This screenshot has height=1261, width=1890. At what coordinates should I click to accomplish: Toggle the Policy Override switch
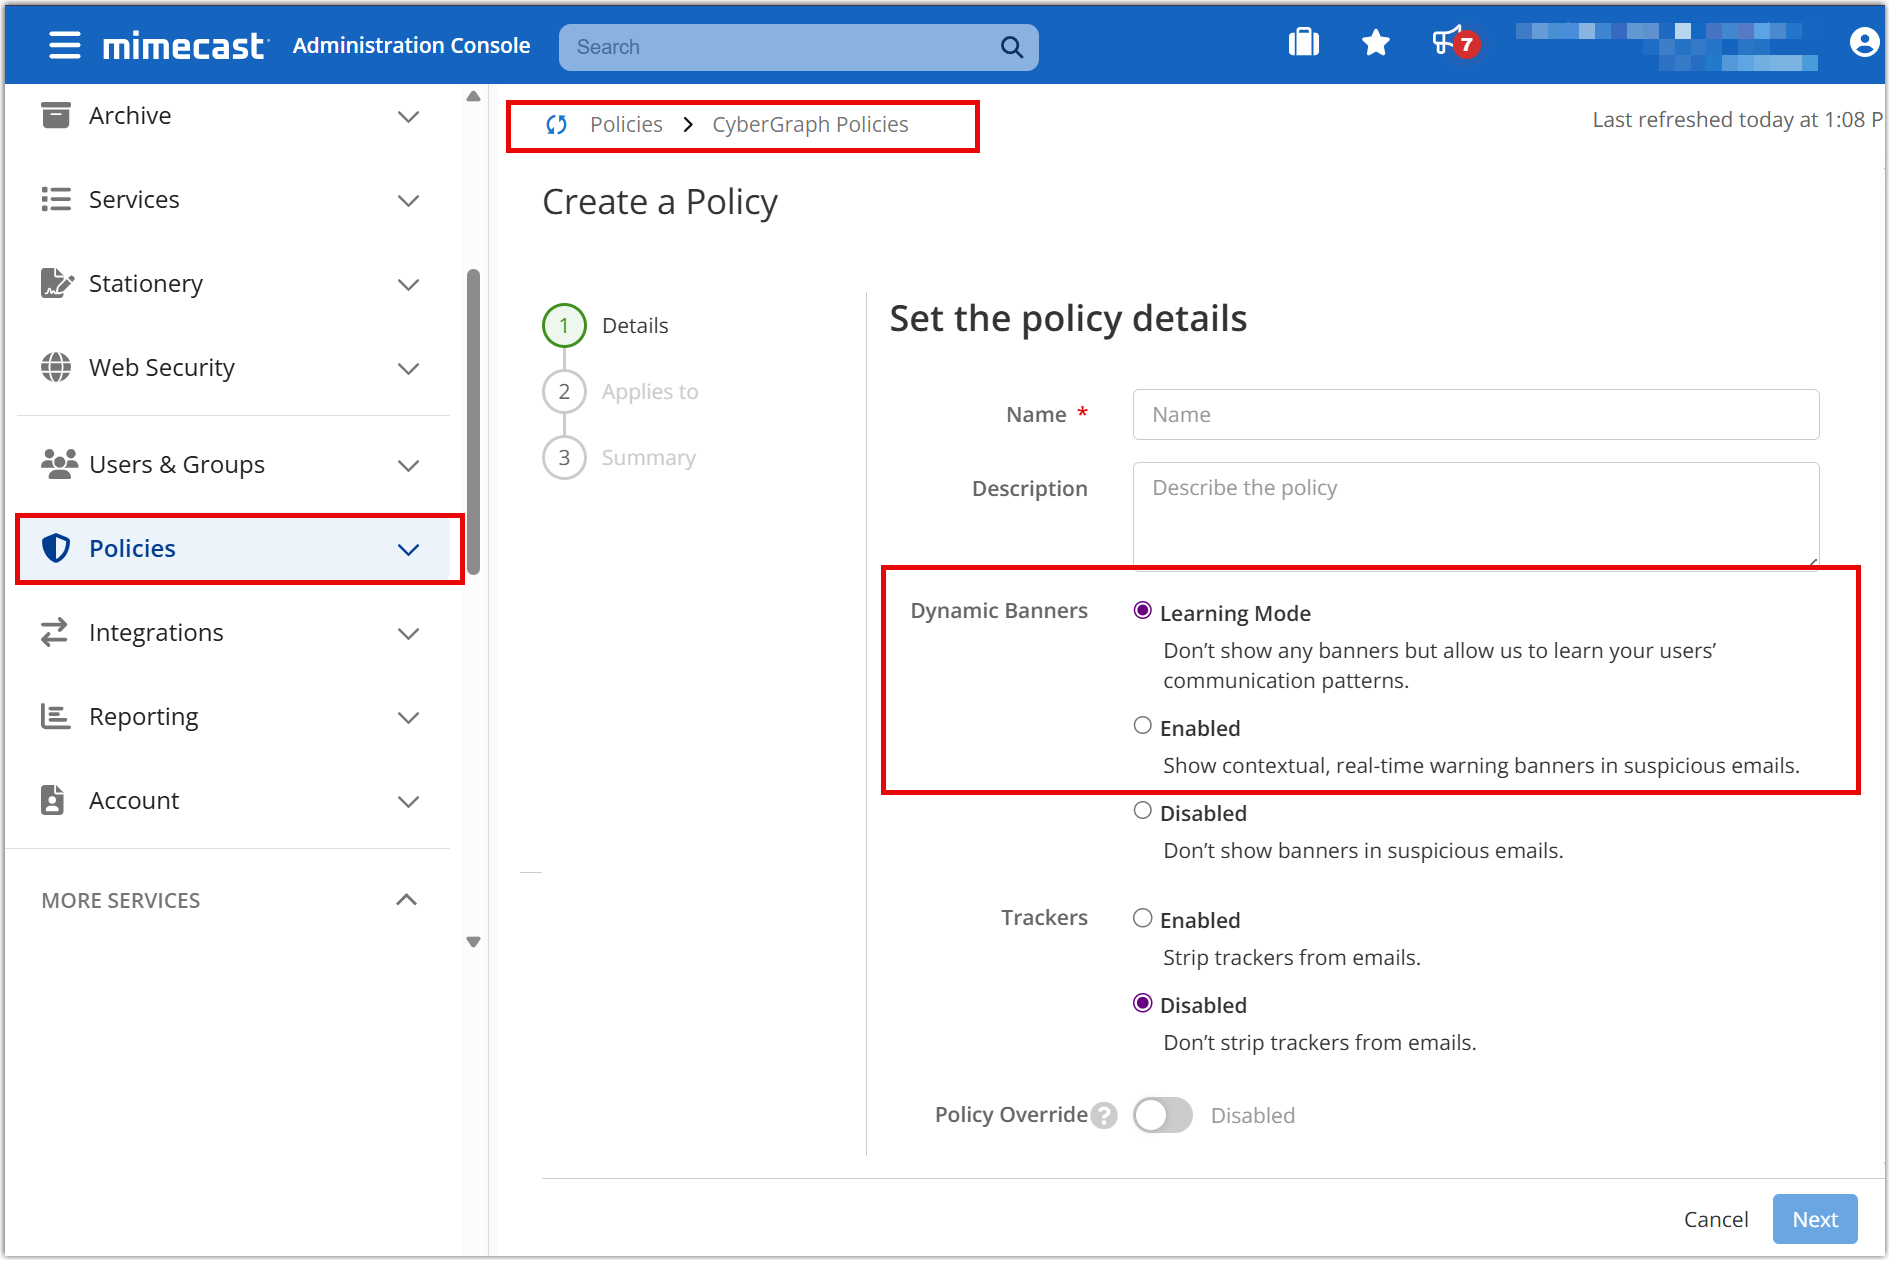point(1162,1115)
